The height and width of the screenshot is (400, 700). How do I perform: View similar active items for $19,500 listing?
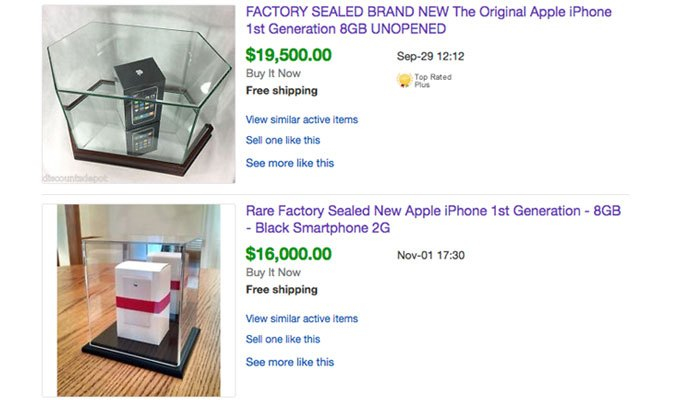[301, 120]
